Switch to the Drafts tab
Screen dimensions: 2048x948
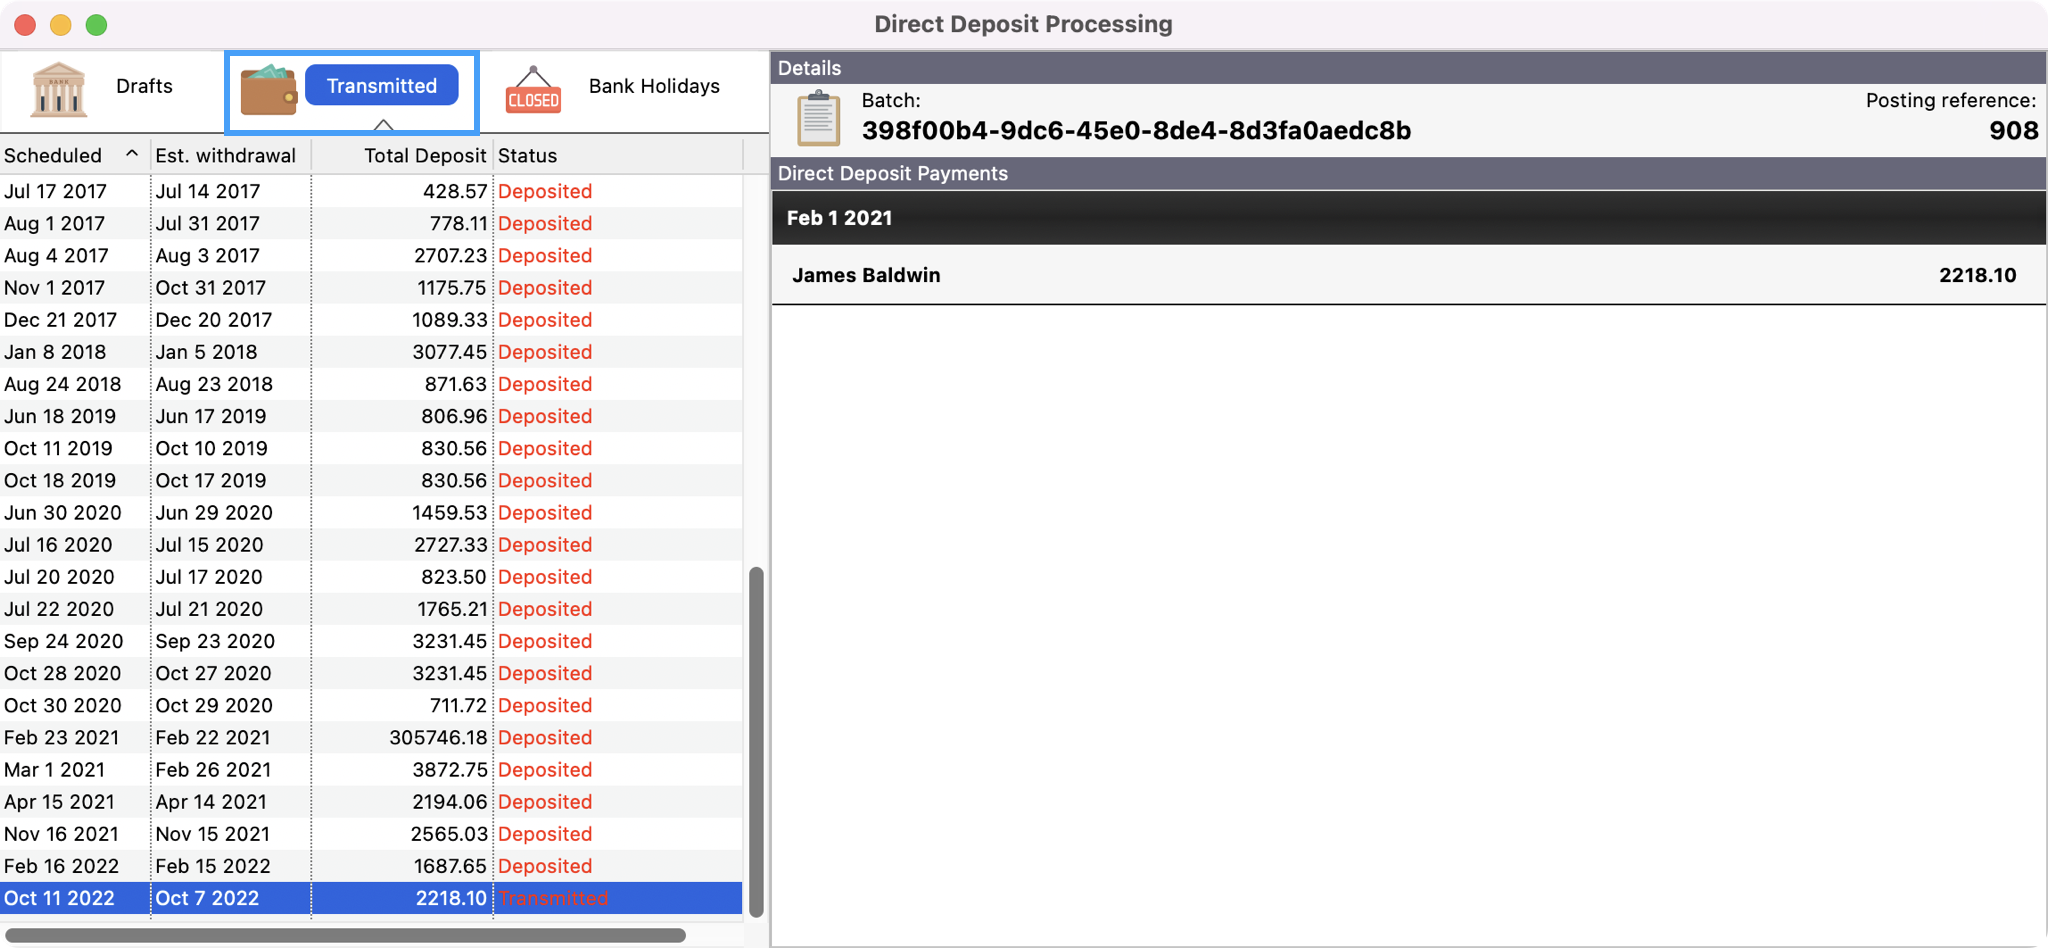(144, 86)
